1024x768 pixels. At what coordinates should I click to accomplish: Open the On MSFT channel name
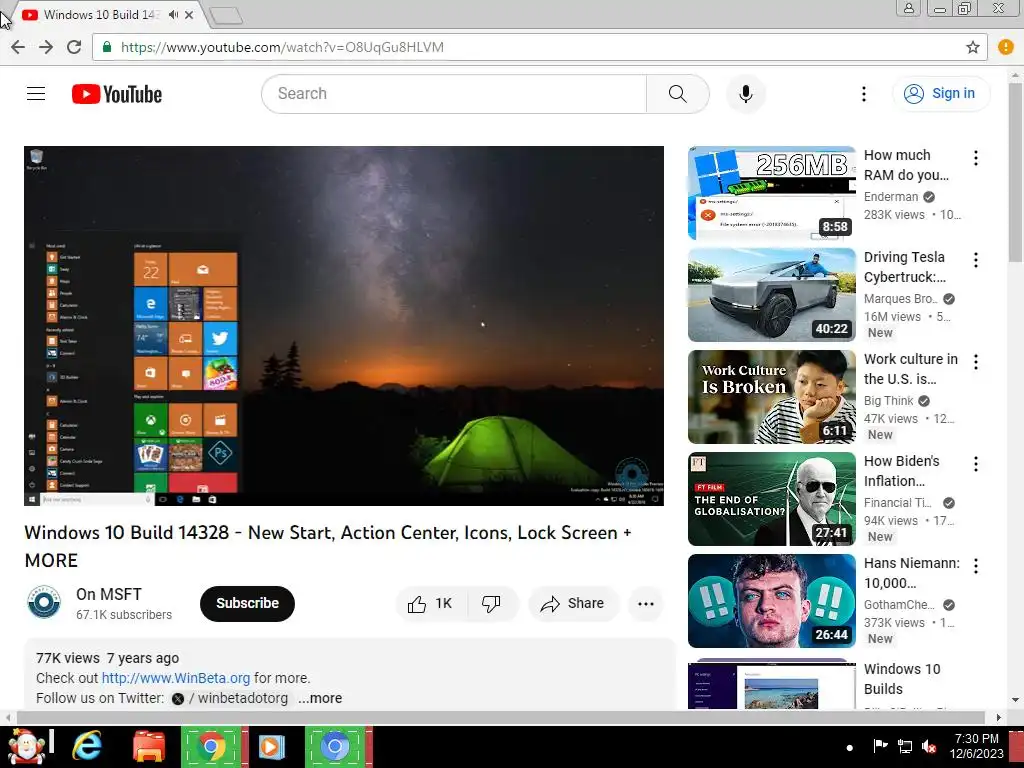pos(108,594)
